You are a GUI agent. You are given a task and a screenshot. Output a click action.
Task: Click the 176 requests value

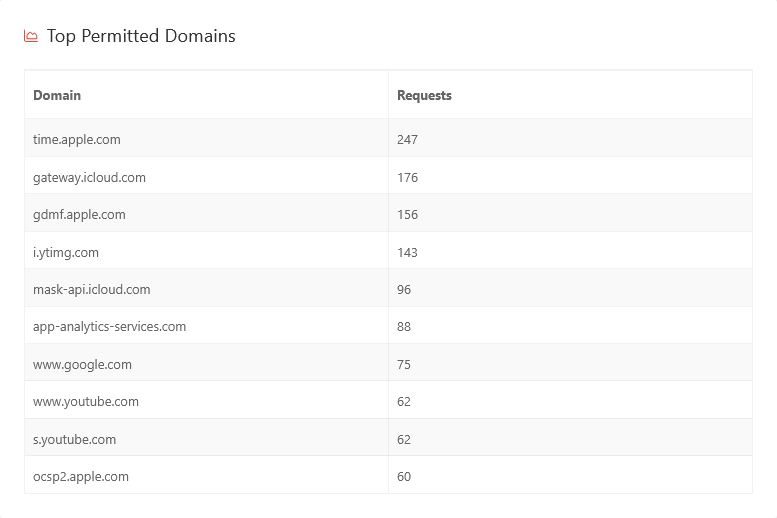(407, 177)
